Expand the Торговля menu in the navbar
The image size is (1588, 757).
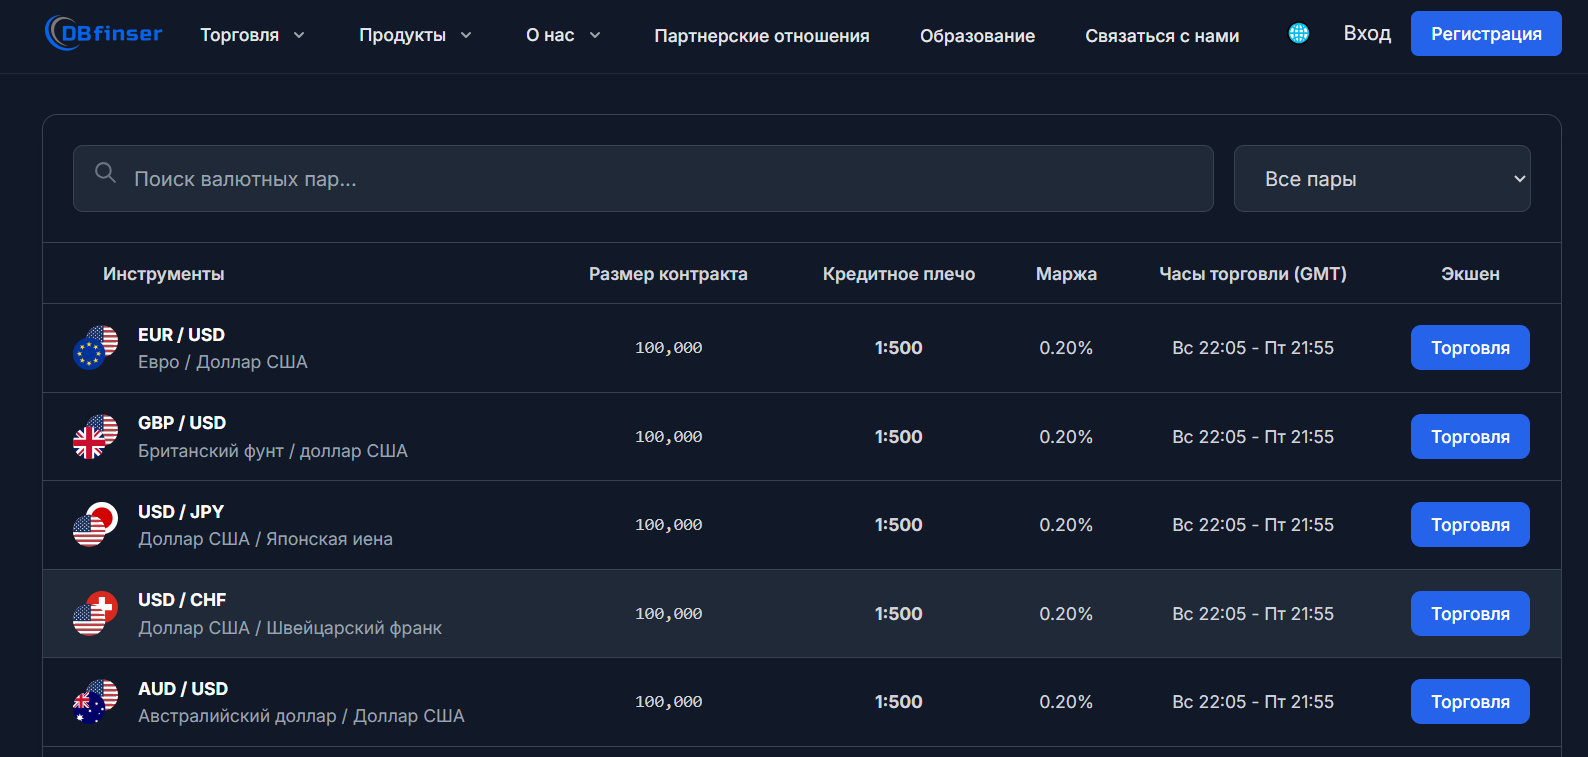(x=252, y=35)
